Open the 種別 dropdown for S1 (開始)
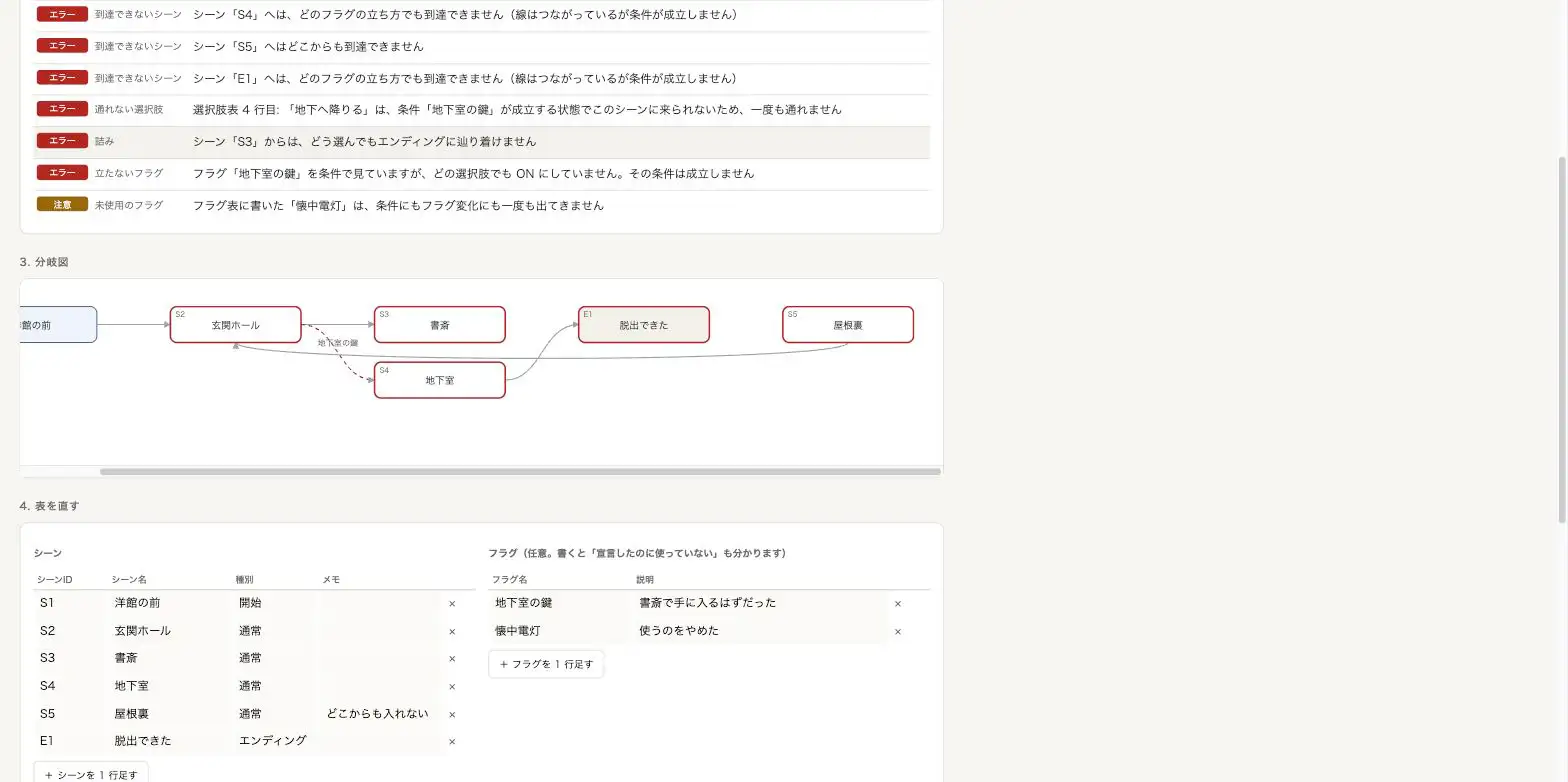 click(x=273, y=603)
